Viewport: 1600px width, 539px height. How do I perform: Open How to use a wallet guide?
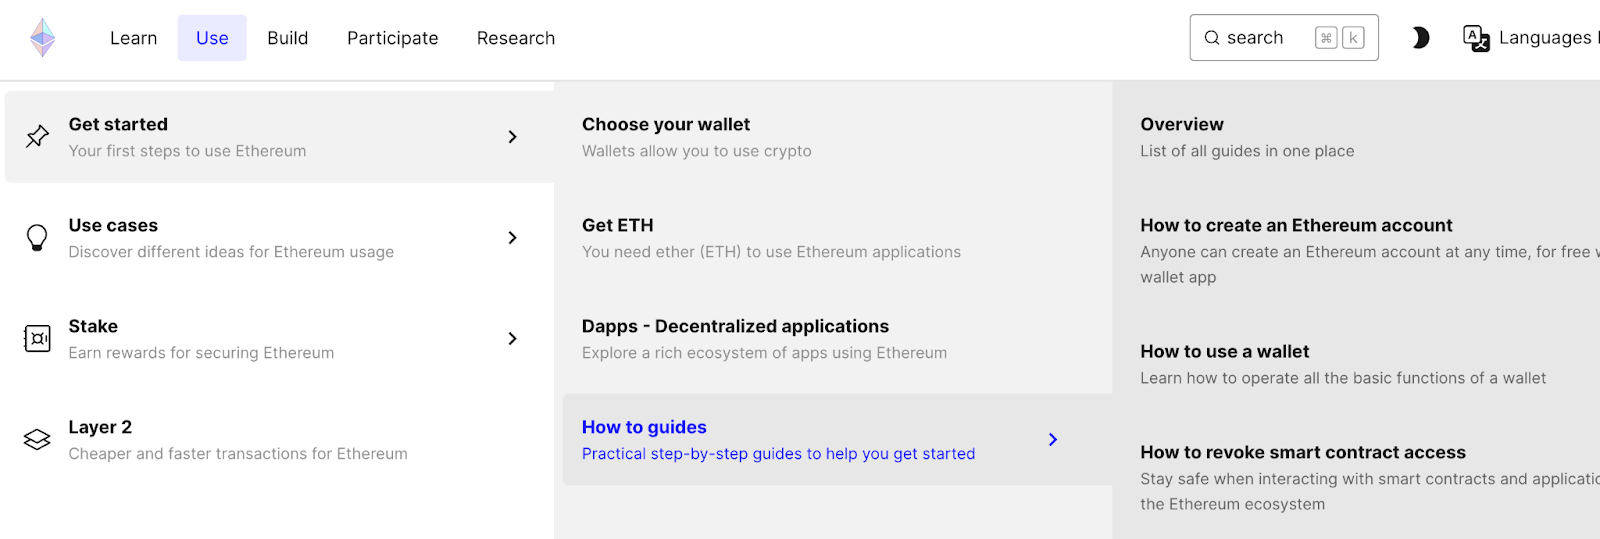1224,352
